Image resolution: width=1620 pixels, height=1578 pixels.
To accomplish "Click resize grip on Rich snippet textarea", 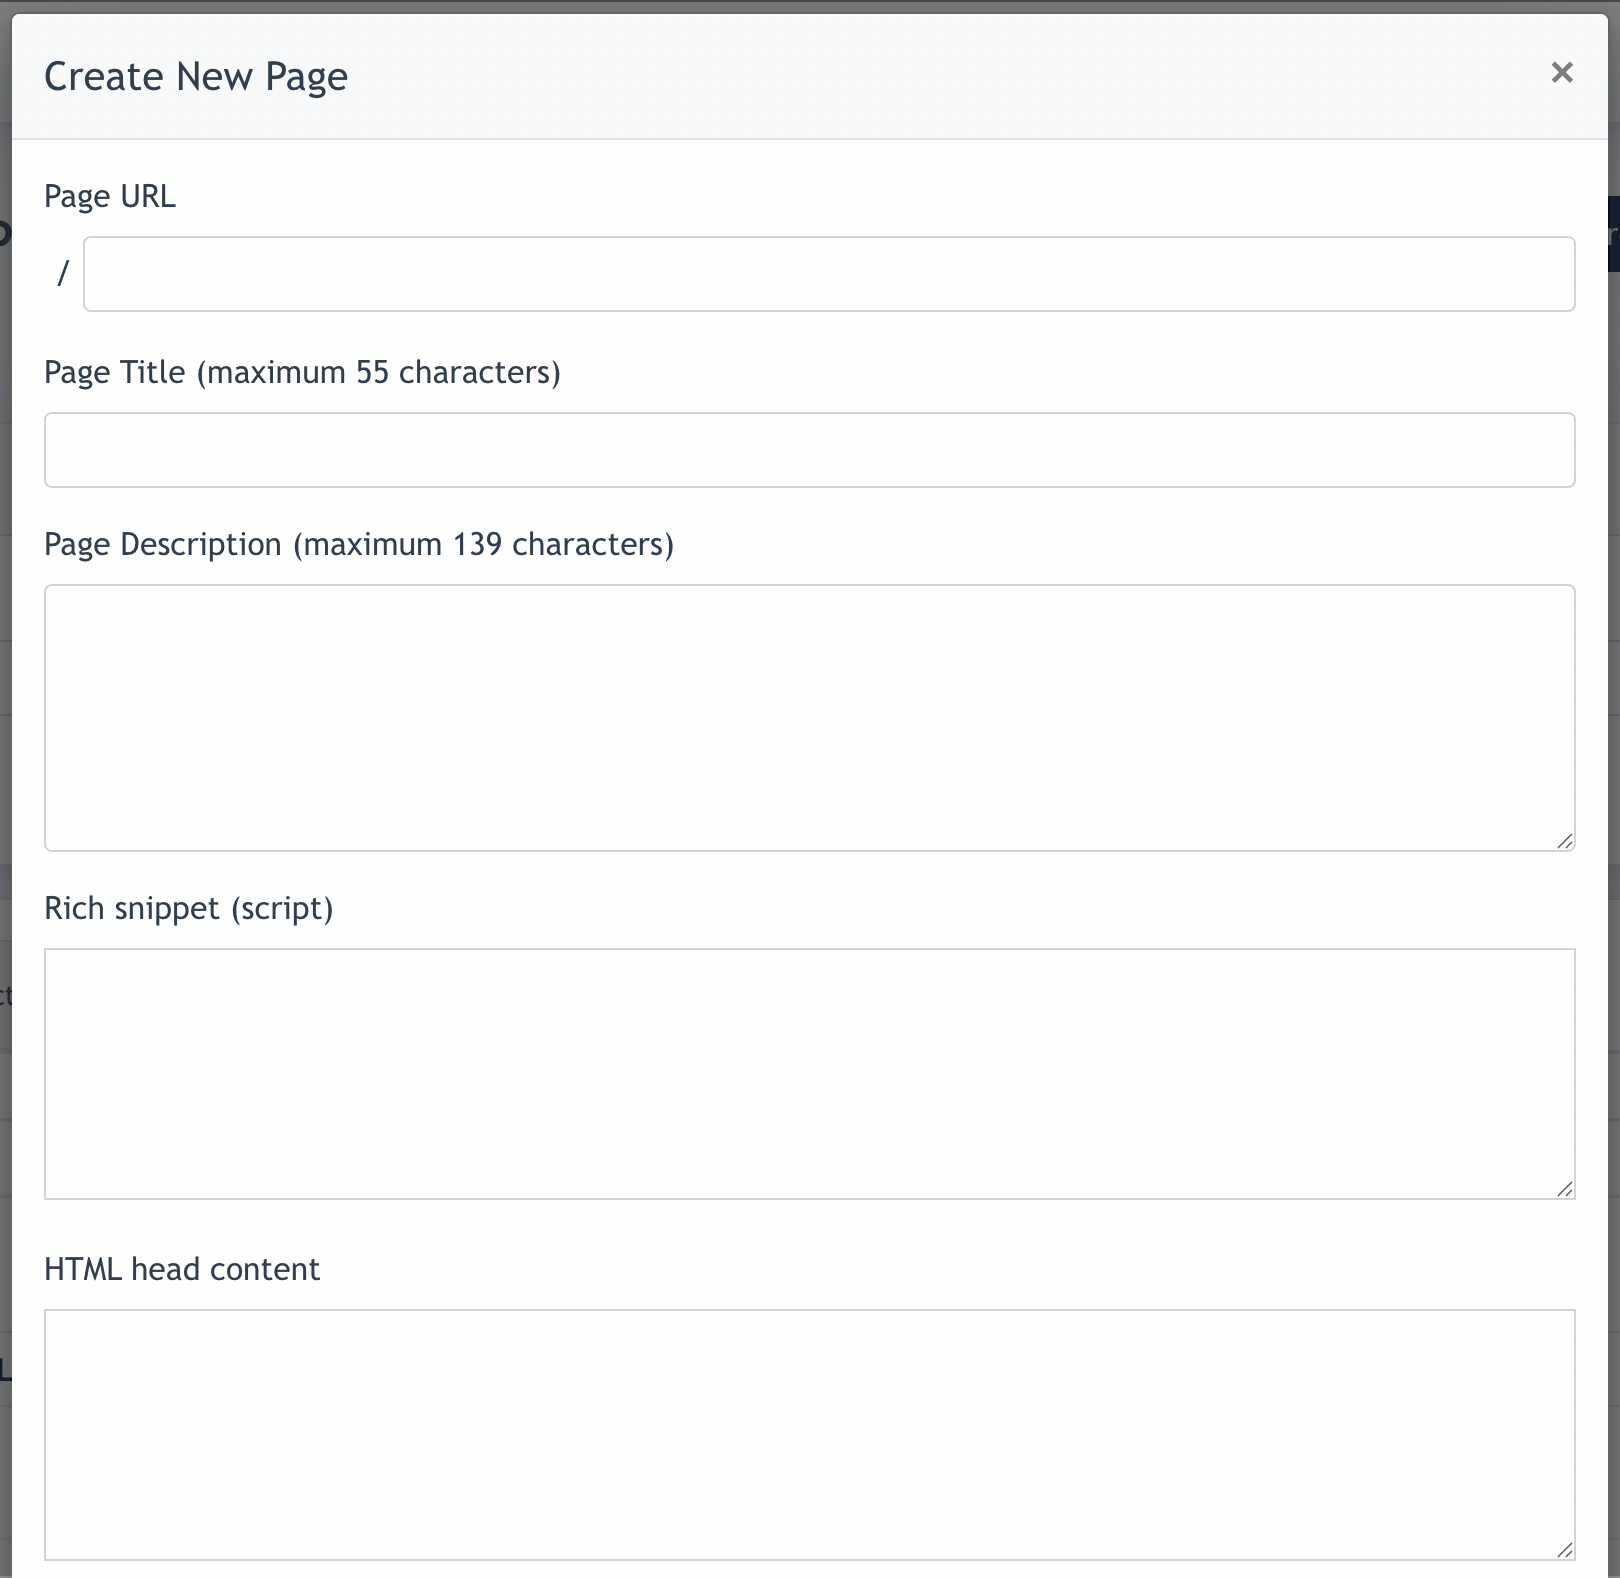I will tap(1565, 1189).
